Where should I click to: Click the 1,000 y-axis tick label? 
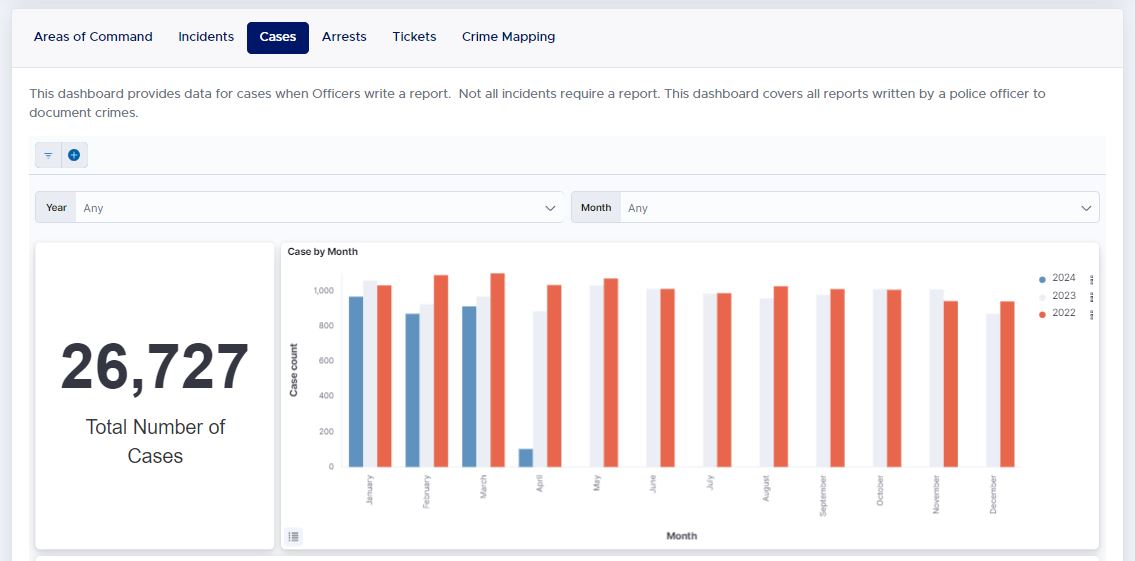pos(323,291)
